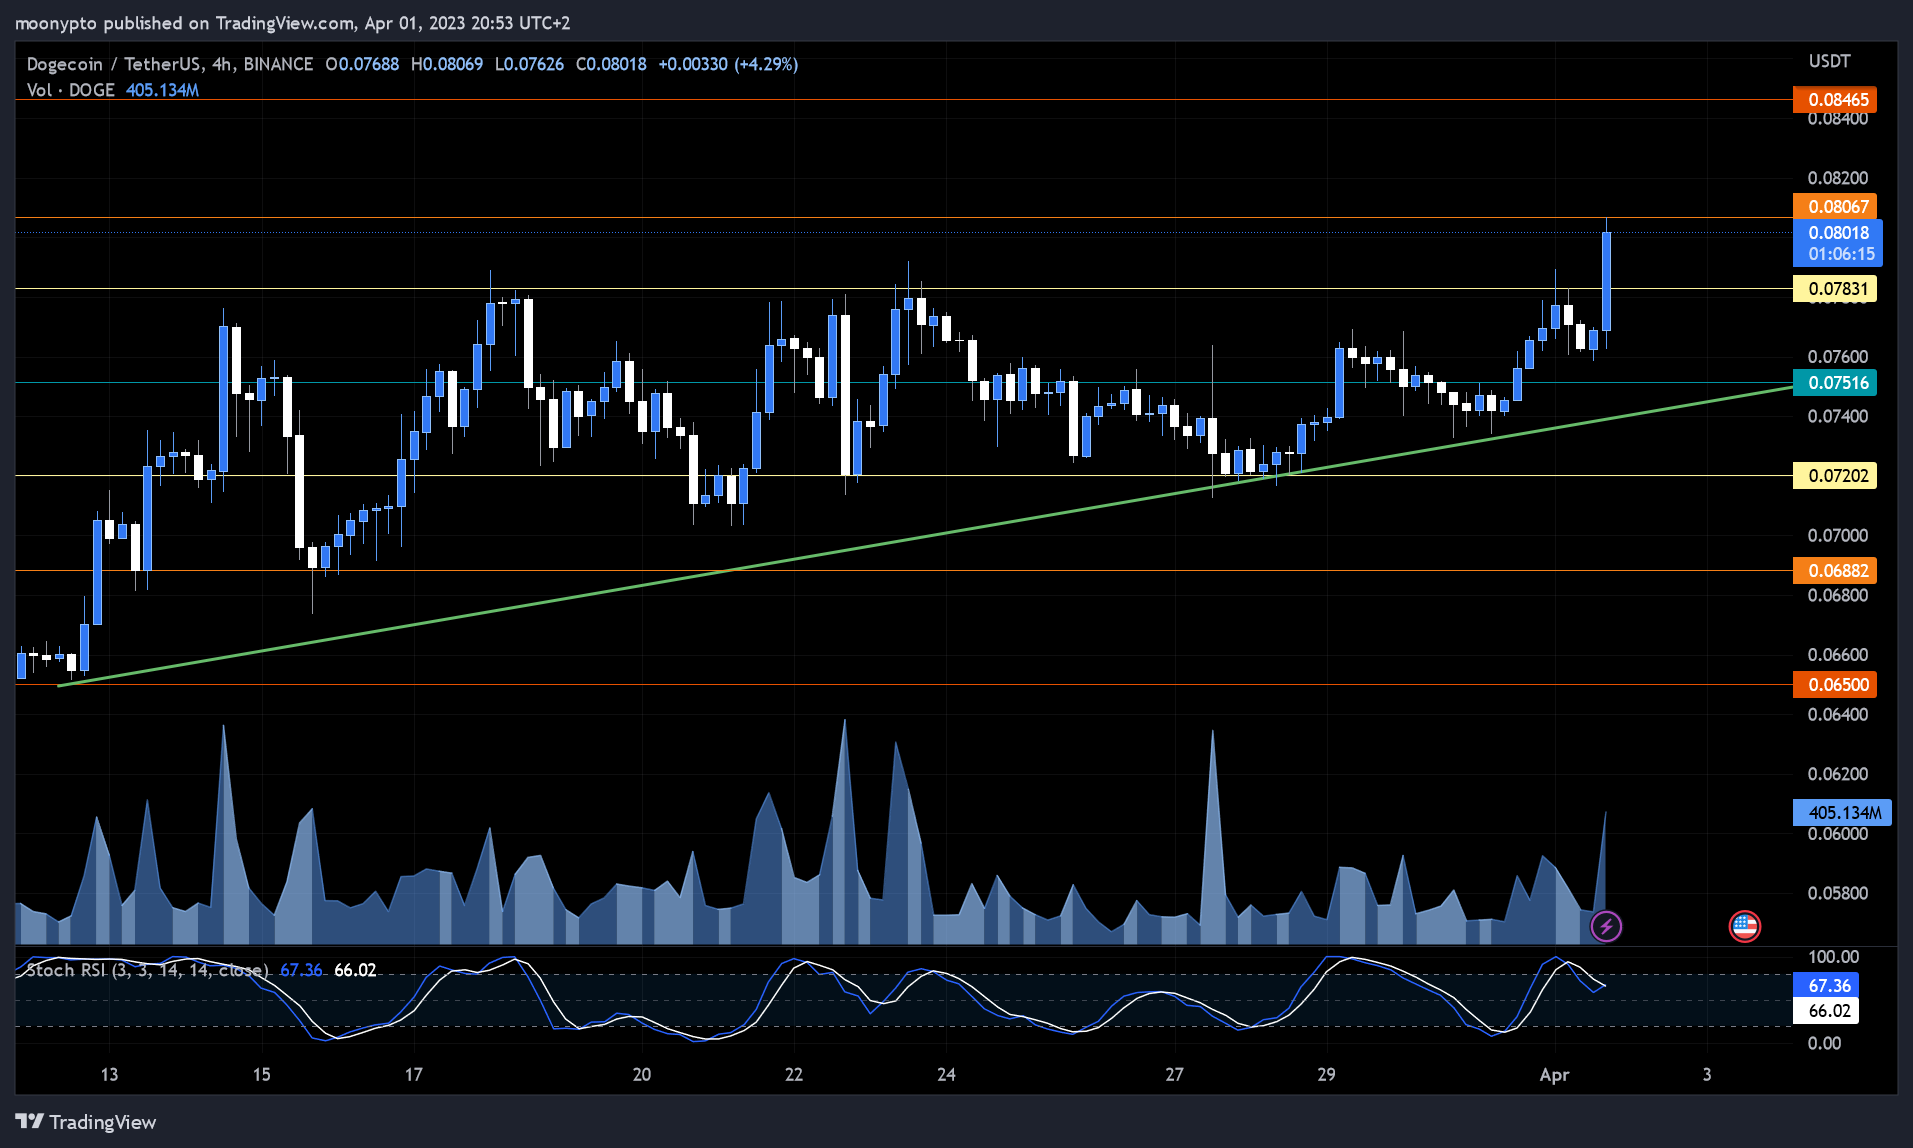
Task: Select the 0.08067 orange price label
Action: pos(1835,207)
